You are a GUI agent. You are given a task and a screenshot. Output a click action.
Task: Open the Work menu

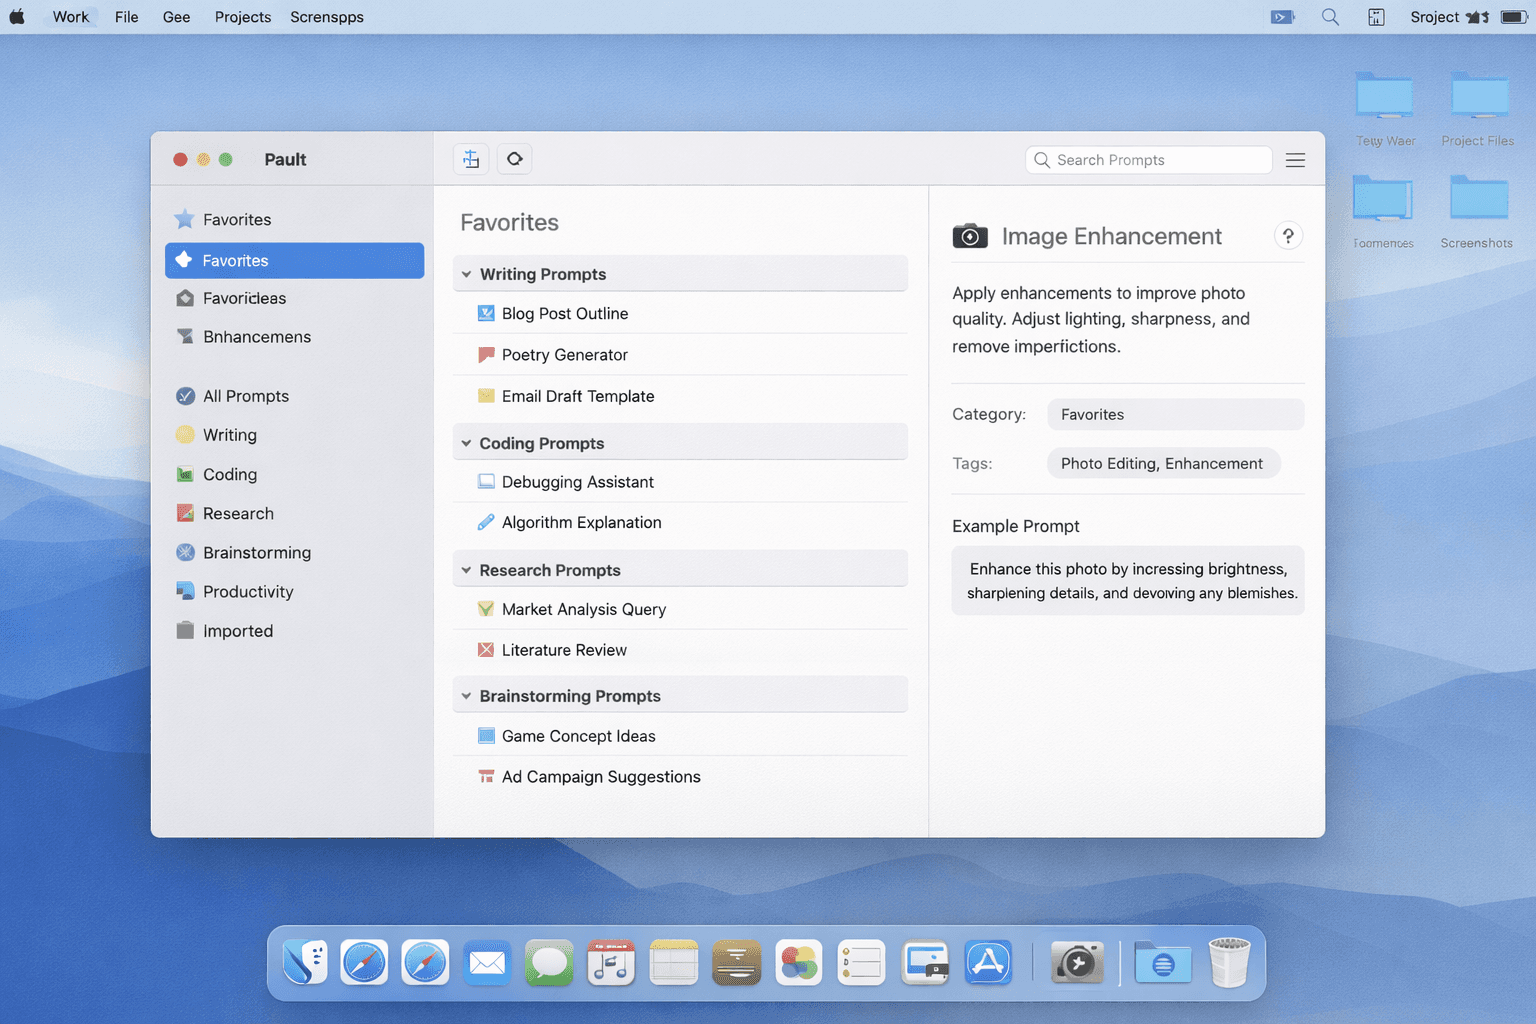point(71,17)
